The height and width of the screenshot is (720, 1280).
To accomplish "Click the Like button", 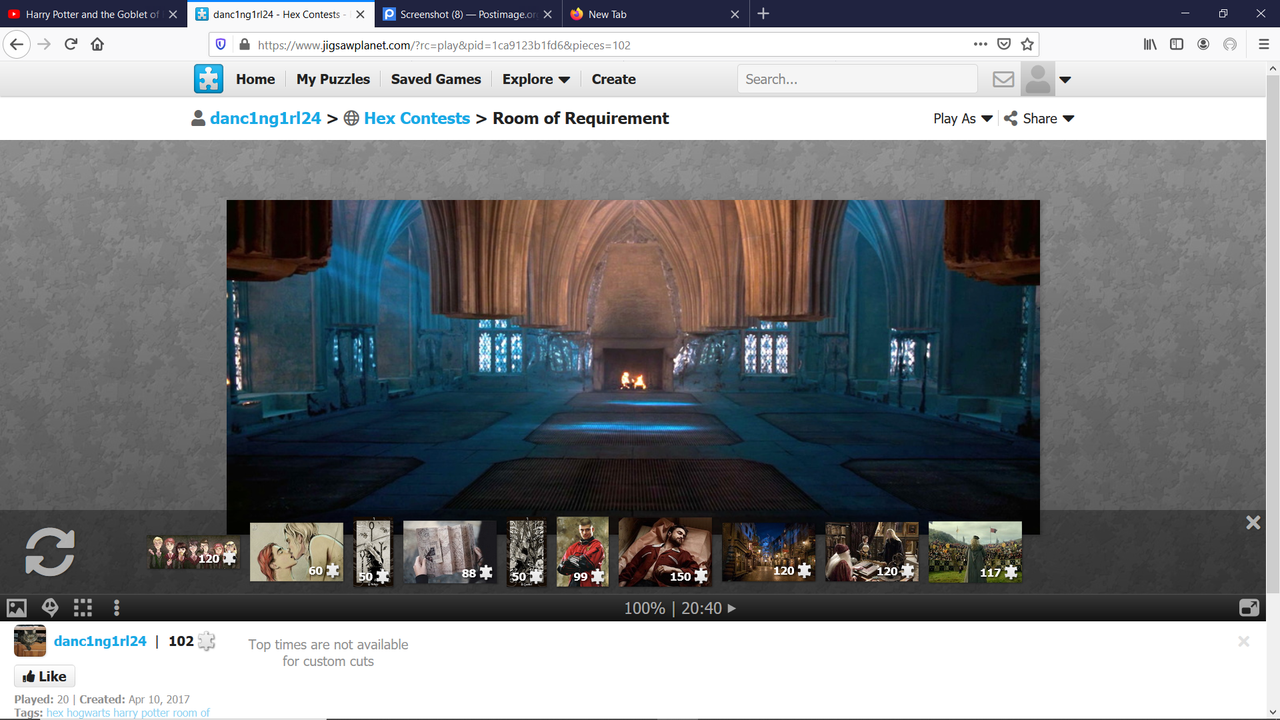I will tap(44, 676).
